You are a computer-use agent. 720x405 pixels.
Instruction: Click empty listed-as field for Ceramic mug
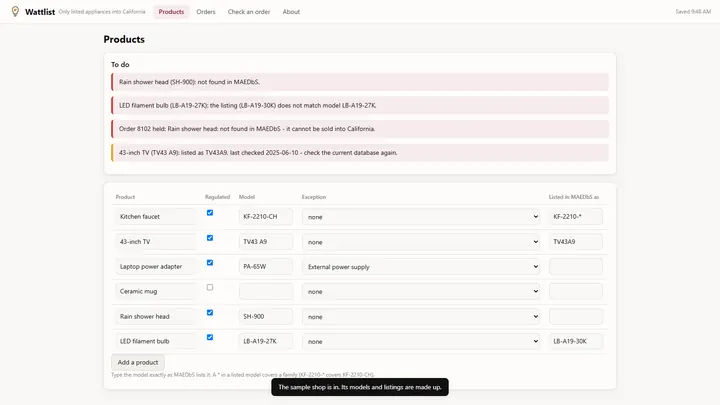tap(576, 292)
